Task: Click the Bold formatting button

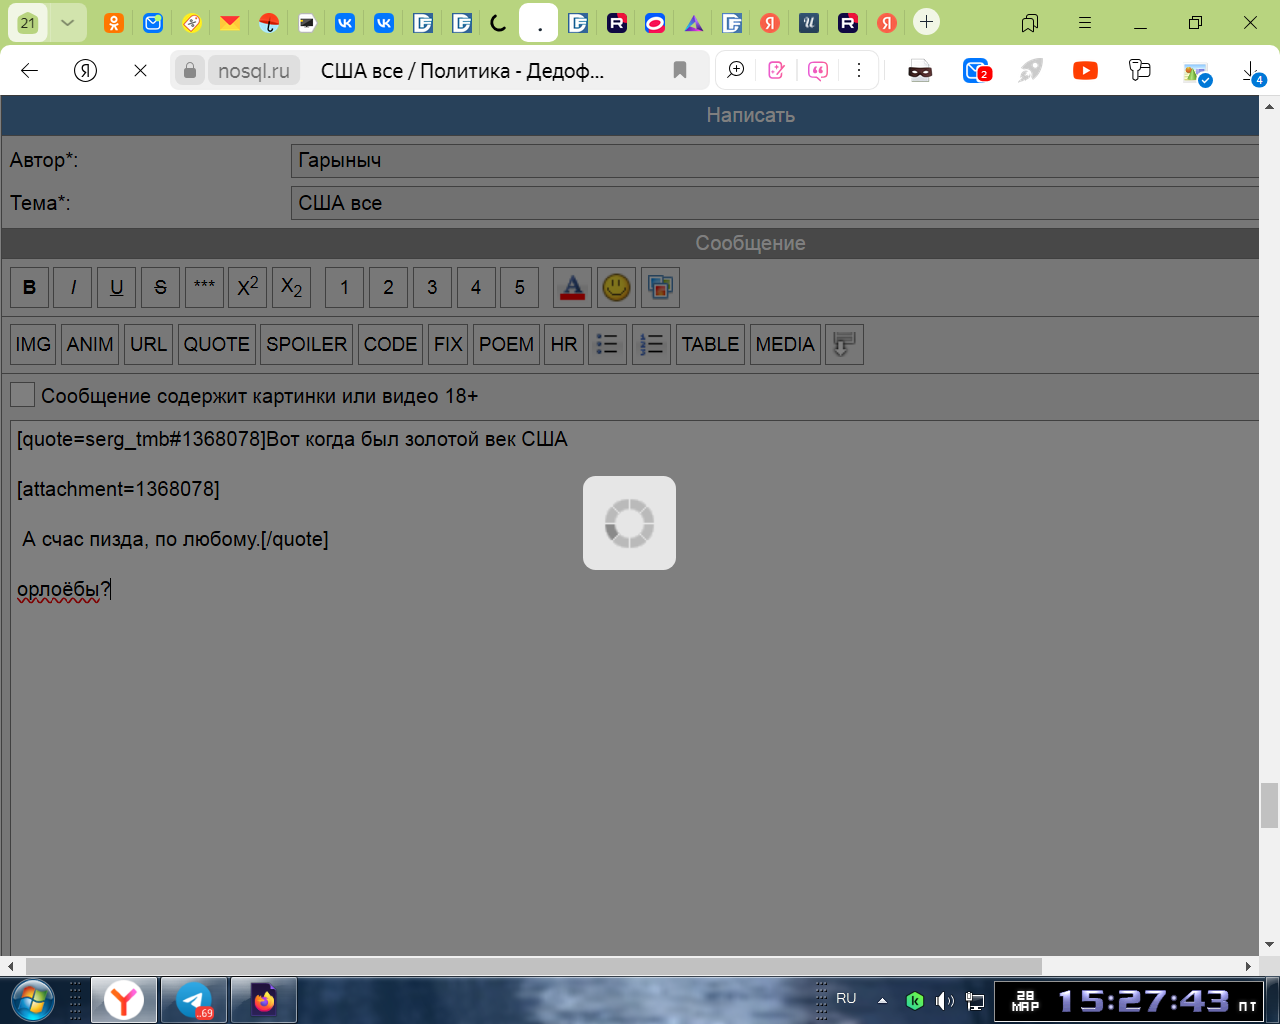Action: [x=29, y=288]
